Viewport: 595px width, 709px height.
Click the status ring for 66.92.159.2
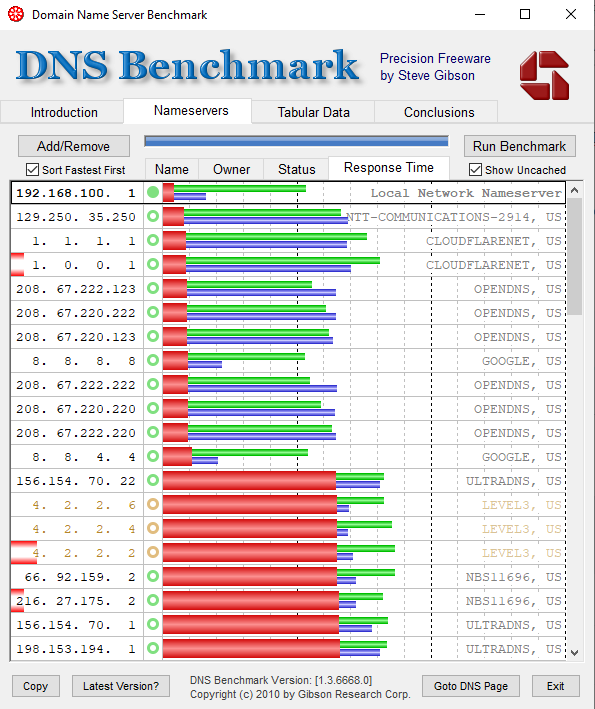[153, 576]
